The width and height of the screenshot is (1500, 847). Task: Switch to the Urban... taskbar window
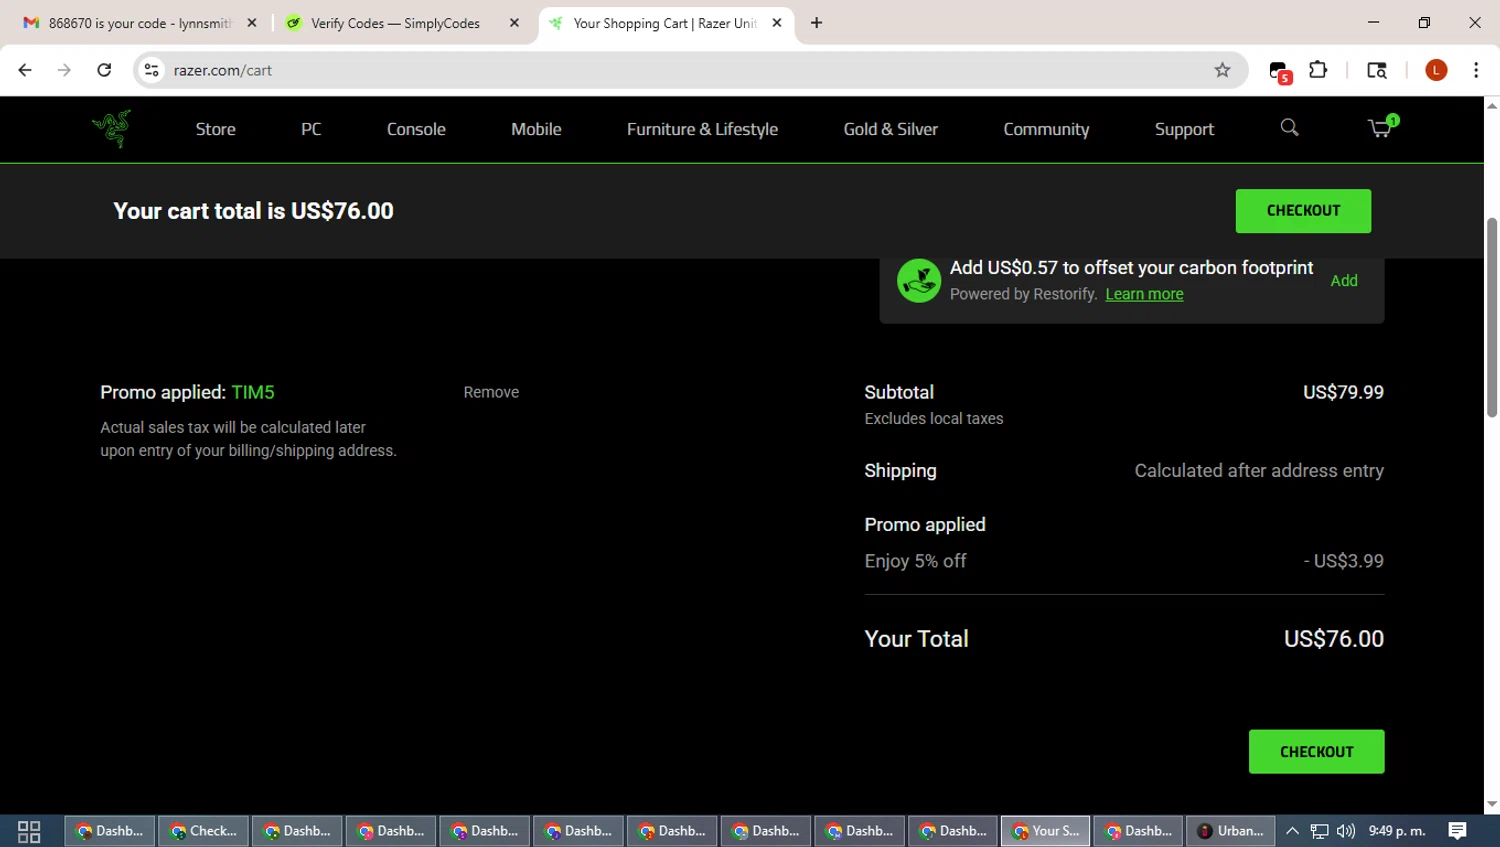(x=1230, y=831)
